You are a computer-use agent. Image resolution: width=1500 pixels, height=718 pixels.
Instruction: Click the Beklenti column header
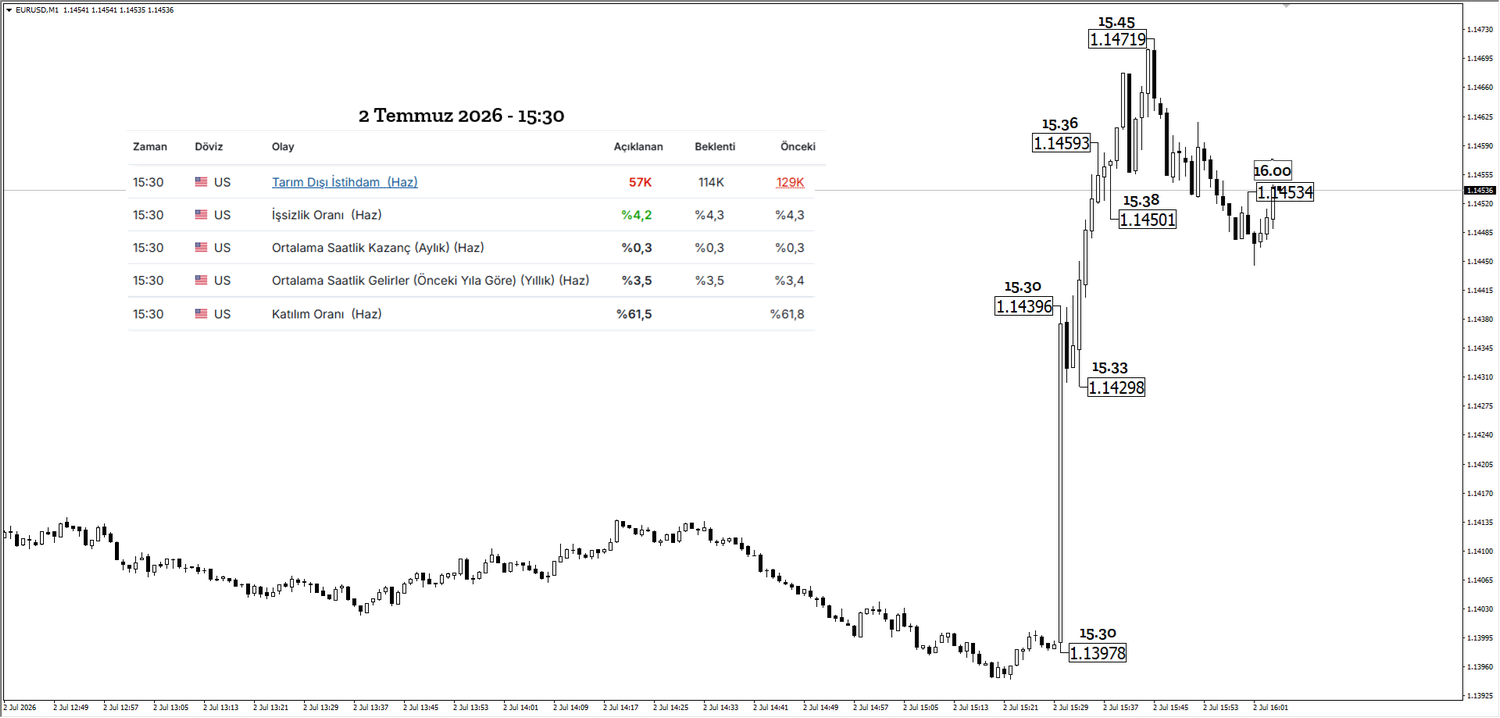click(715, 147)
